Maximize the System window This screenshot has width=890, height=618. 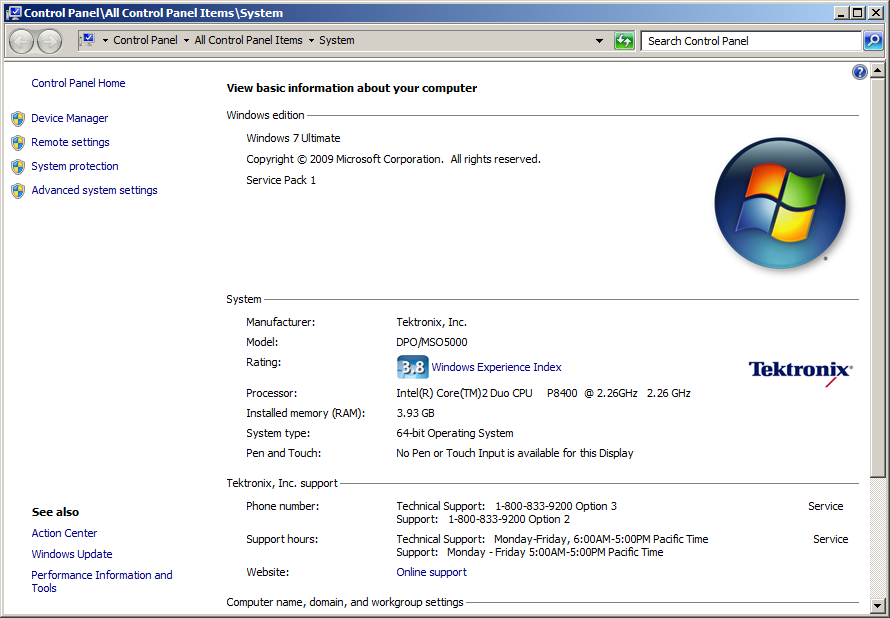tap(858, 12)
